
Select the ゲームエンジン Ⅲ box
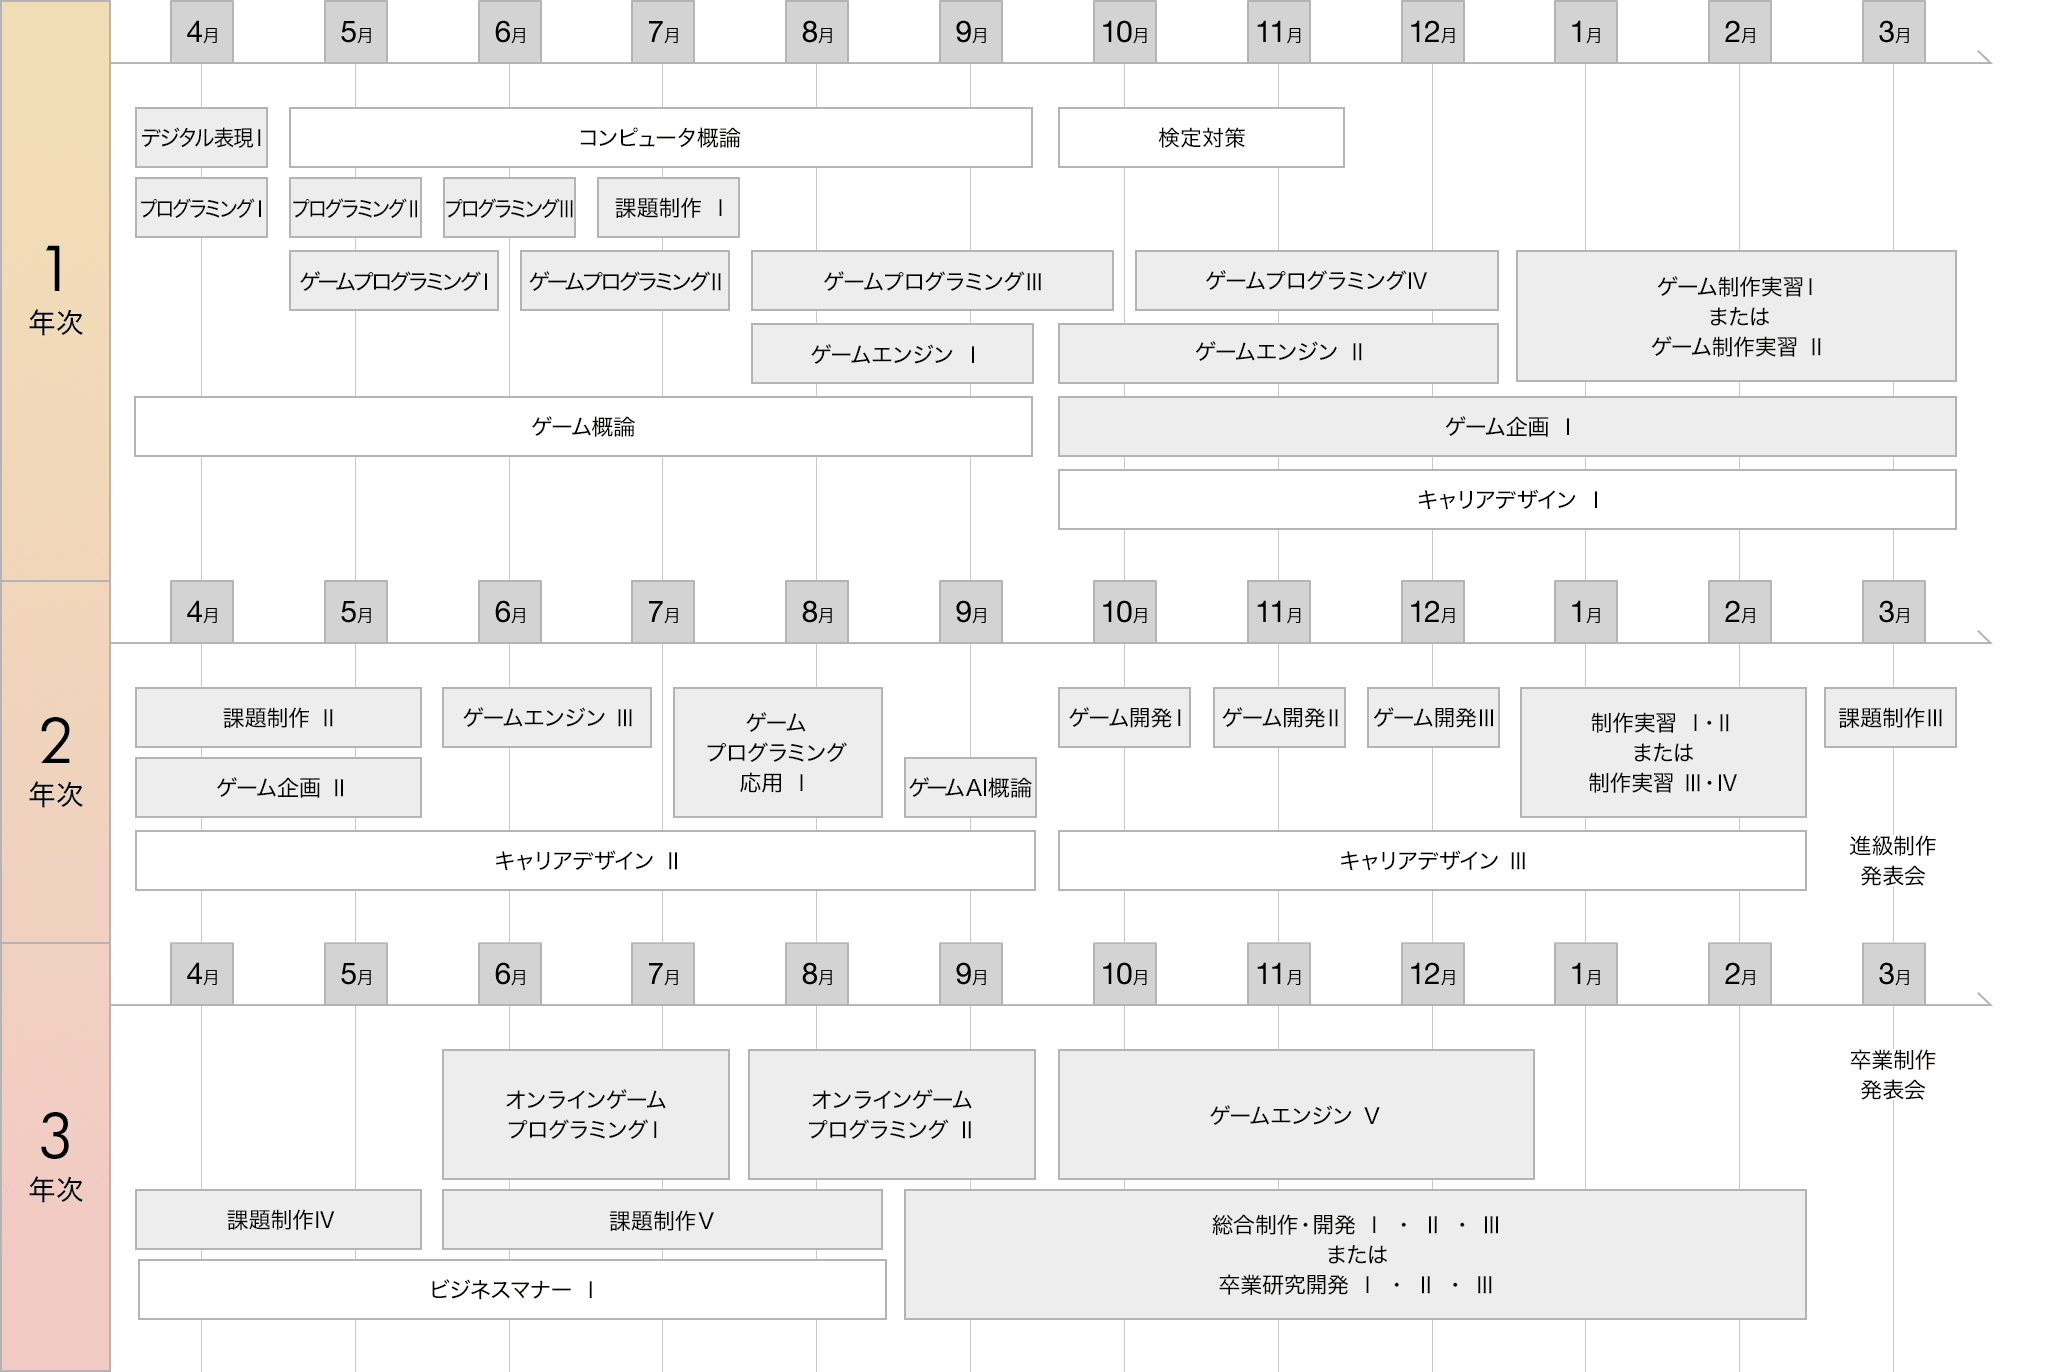pos(547,718)
